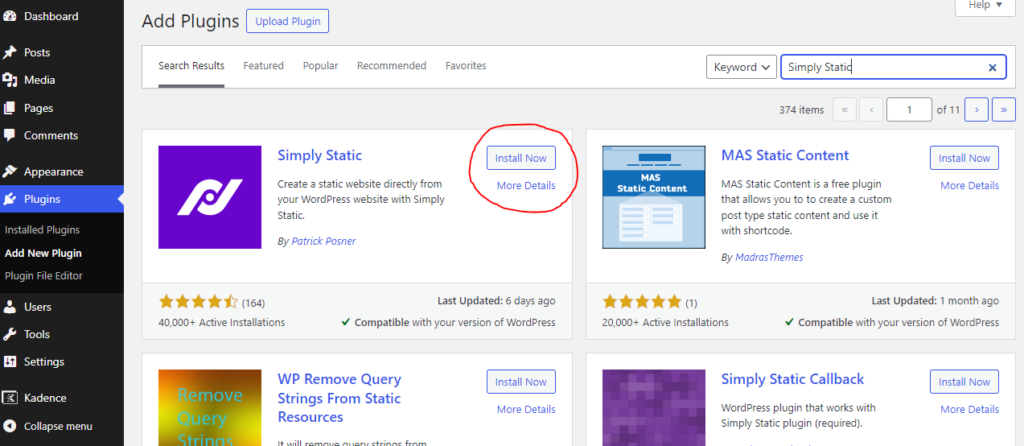Click Last Updated: 6 days ago text

[x=496, y=301]
